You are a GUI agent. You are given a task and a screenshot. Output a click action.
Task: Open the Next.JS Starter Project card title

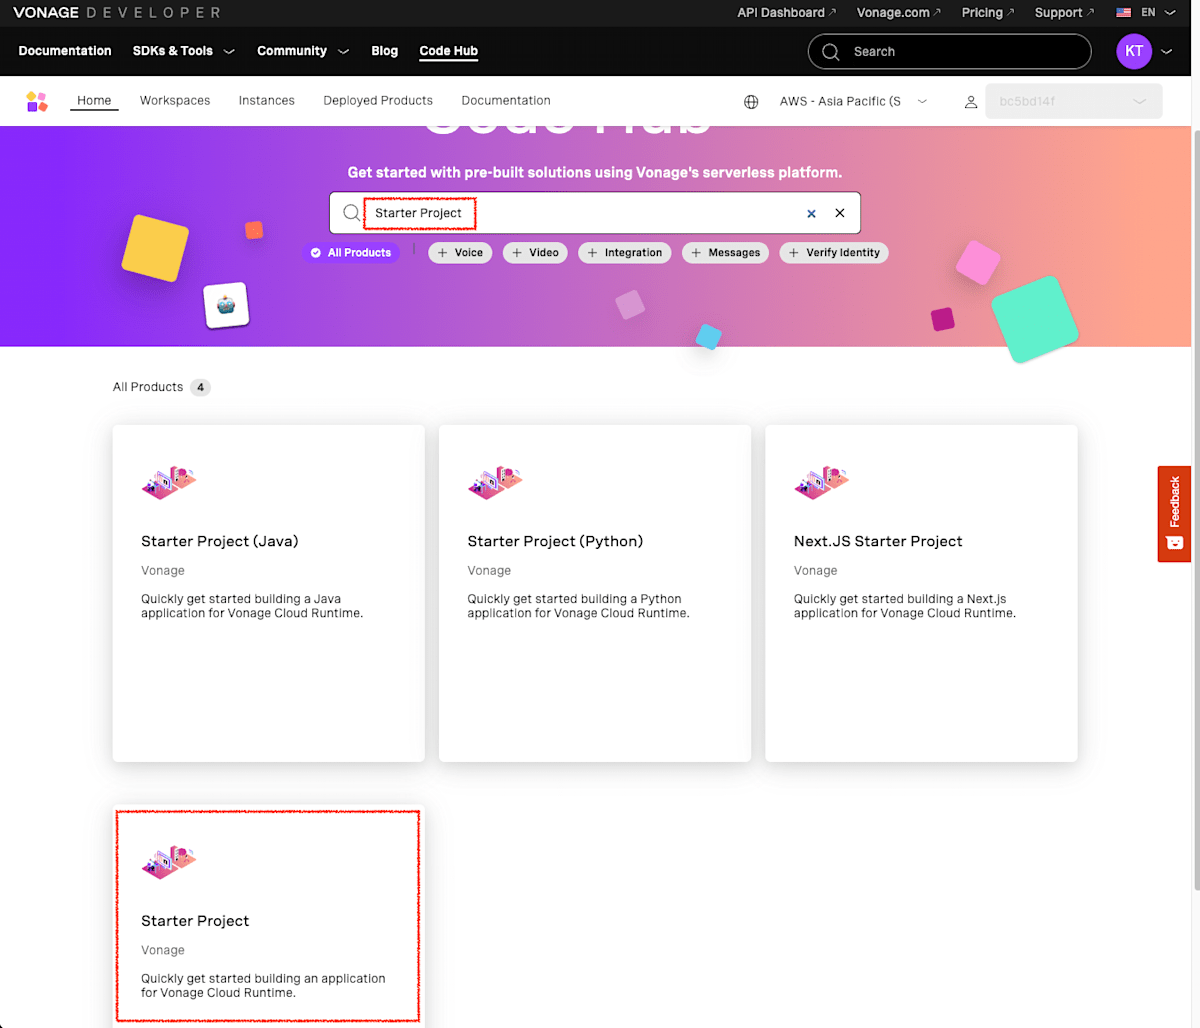[x=878, y=541]
